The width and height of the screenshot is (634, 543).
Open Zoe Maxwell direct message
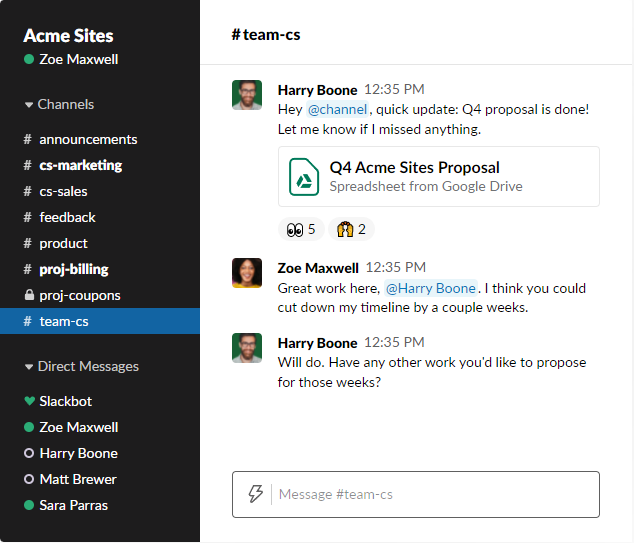tap(100, 427)
